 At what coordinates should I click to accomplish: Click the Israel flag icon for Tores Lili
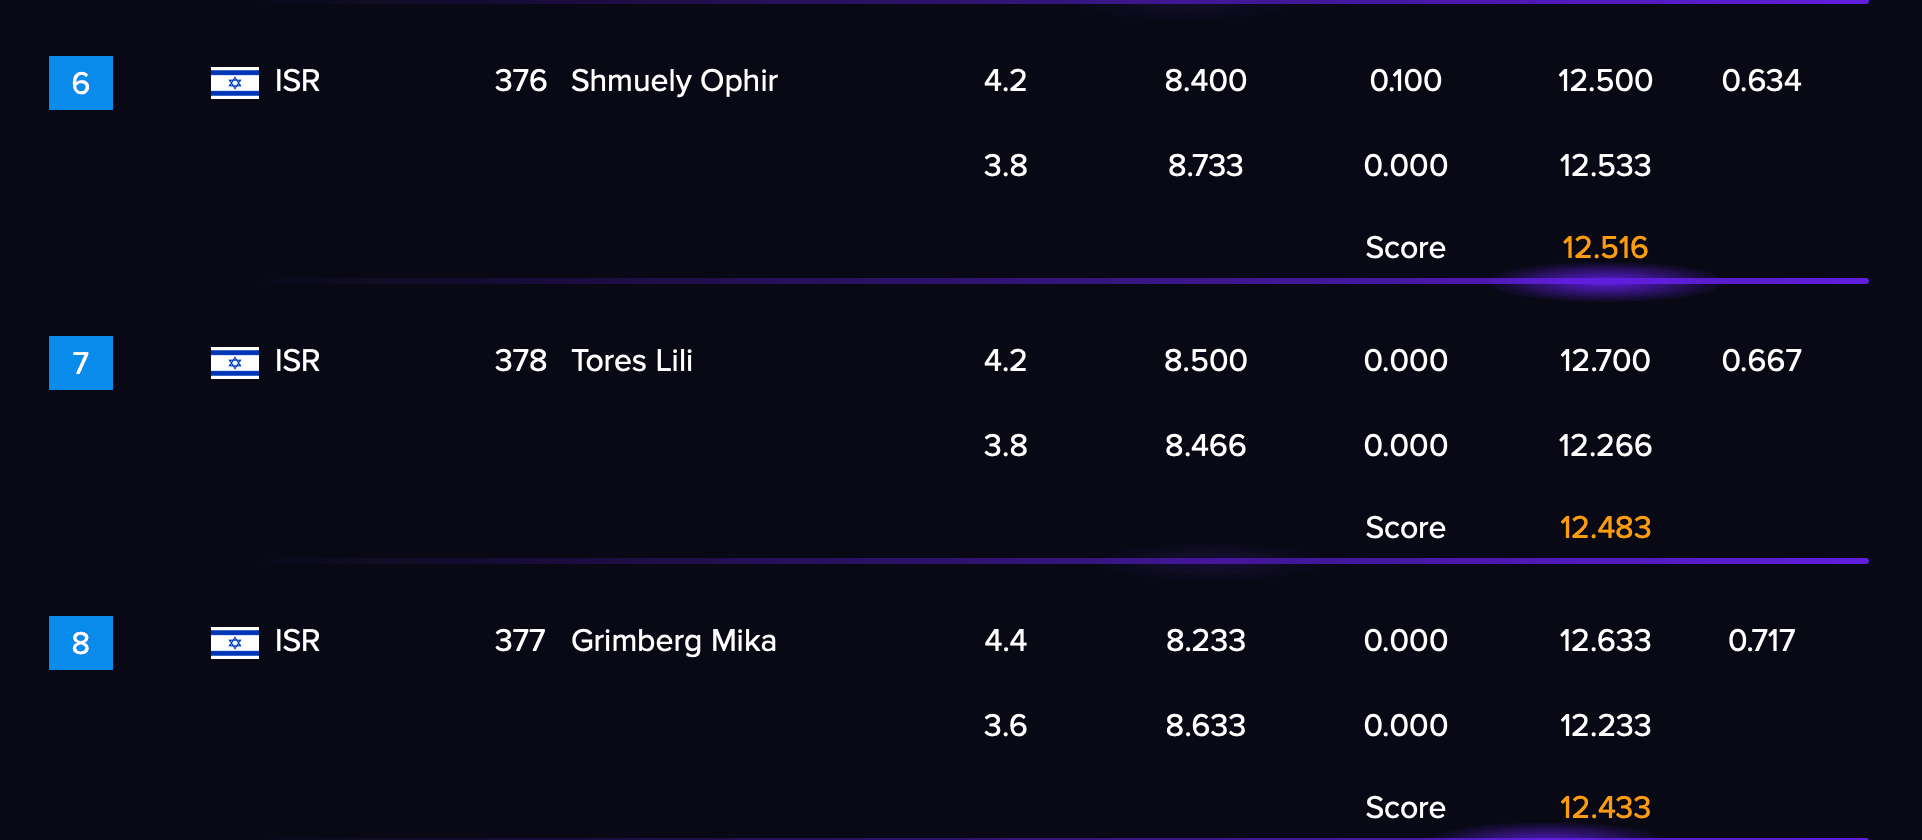[235, 362]
